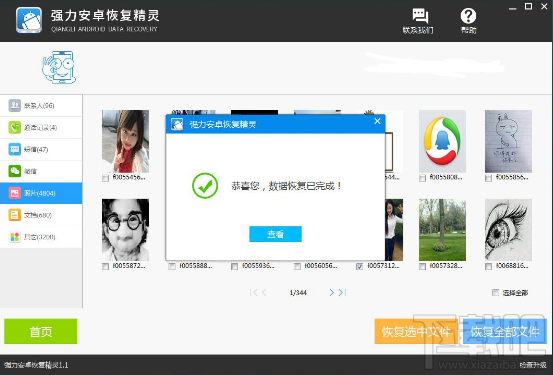Open the call records (4) tab
This screenshot has height=375, width=553.
[x=41, y=127]
